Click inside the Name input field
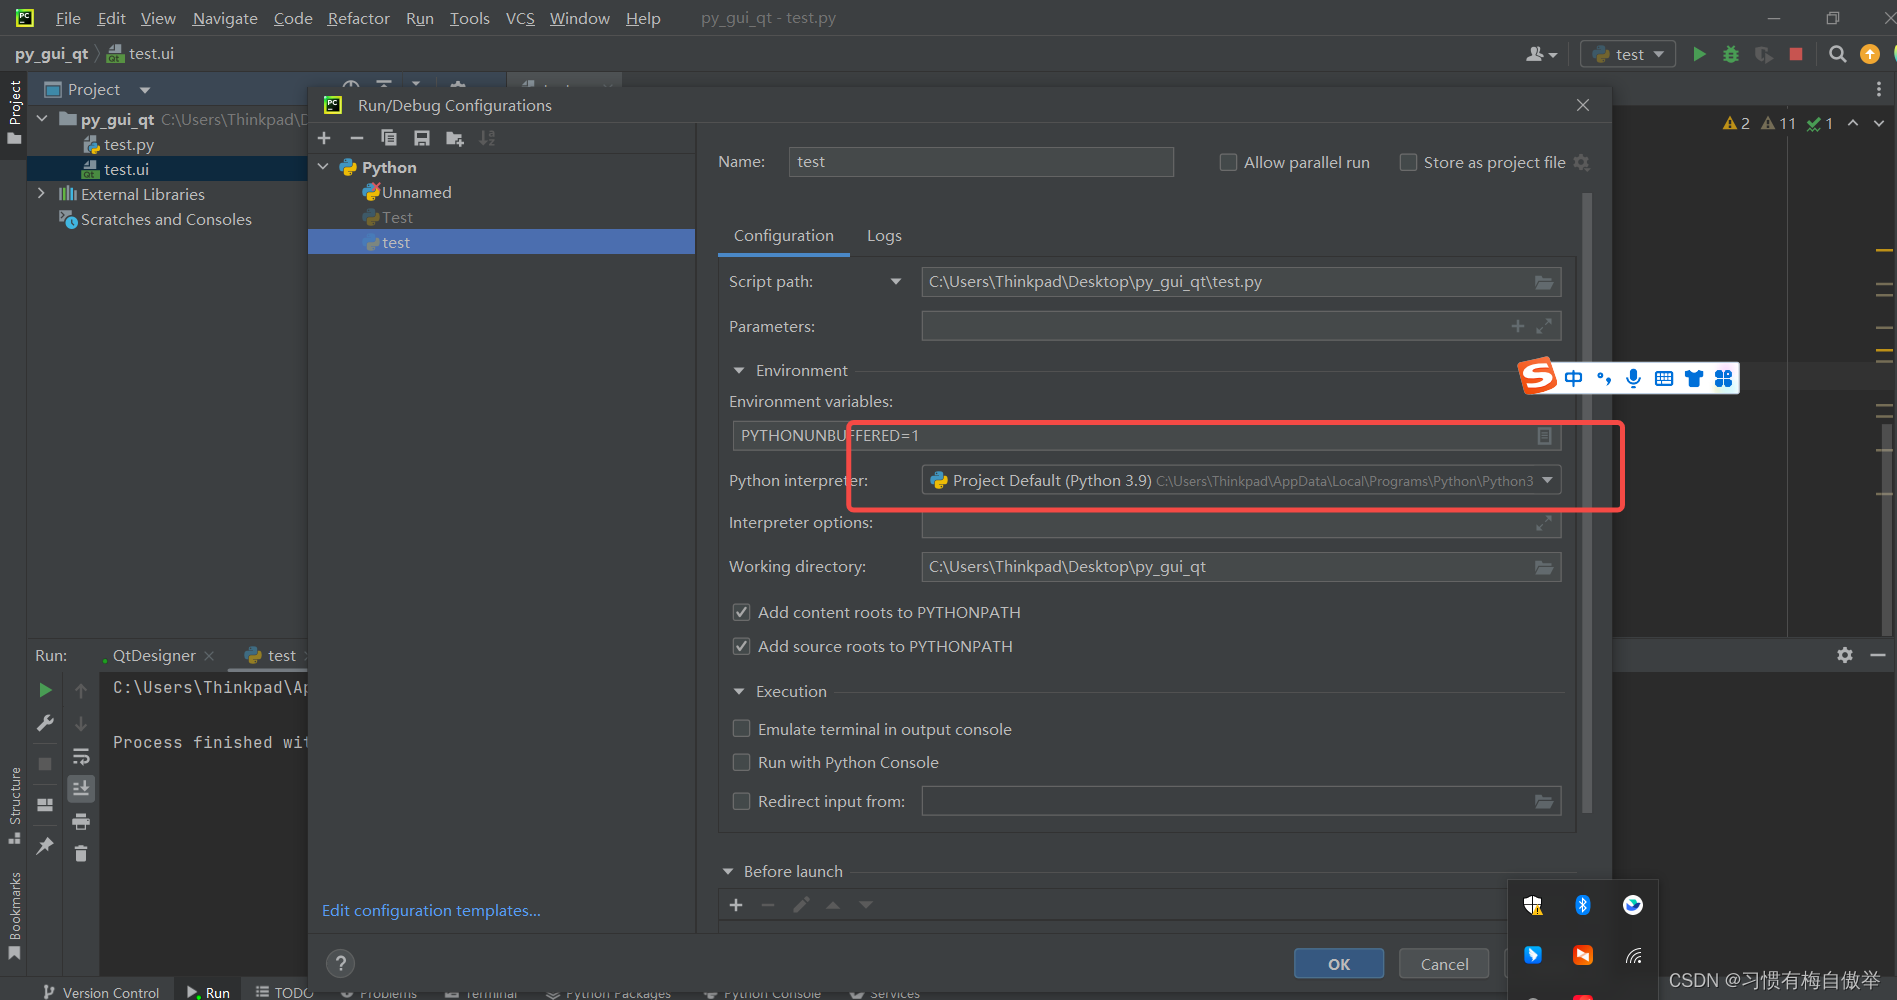 (980, 161)
